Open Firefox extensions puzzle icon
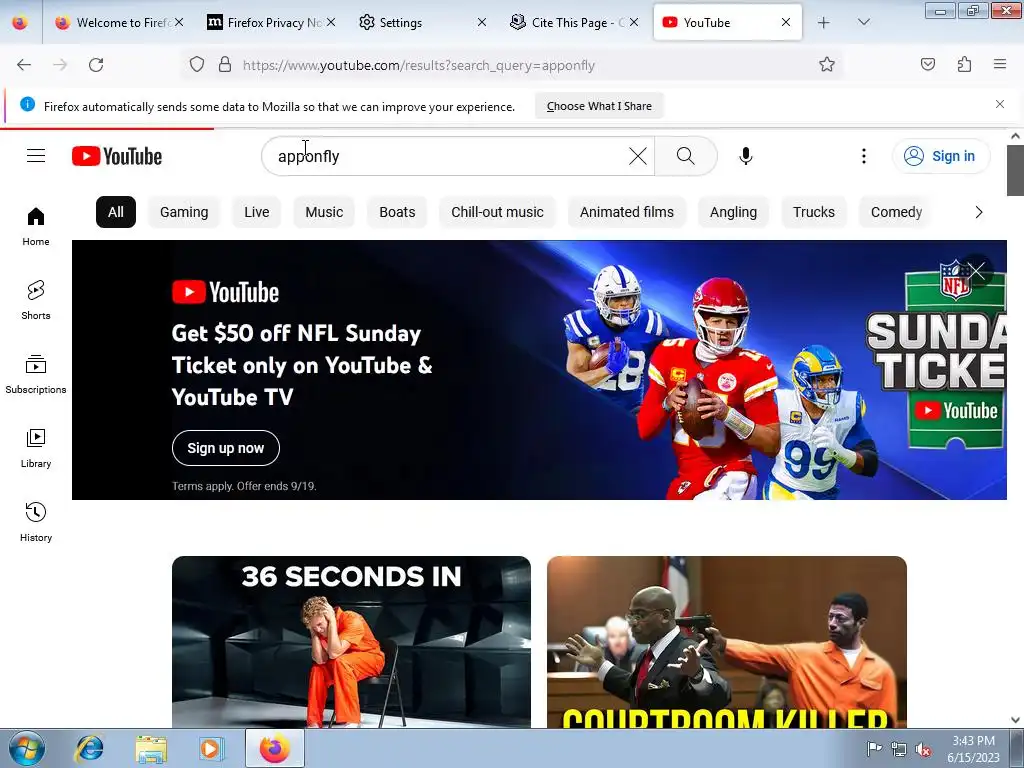This screenshot has width=1024, height=768. (964, 64)
